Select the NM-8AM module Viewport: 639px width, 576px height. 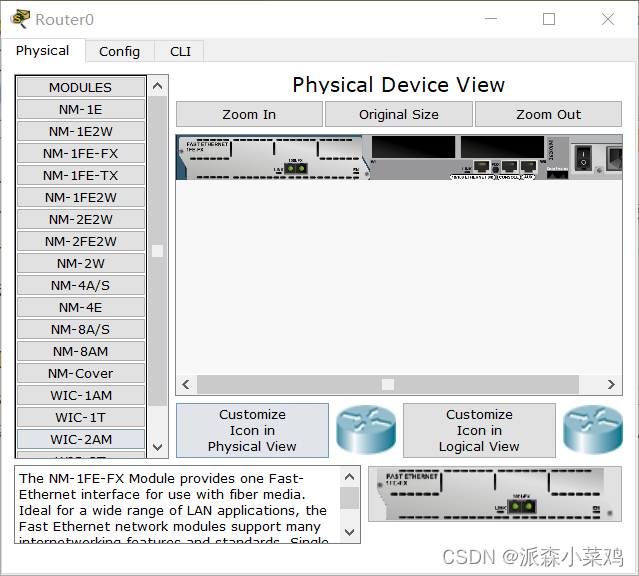[81, 351]
